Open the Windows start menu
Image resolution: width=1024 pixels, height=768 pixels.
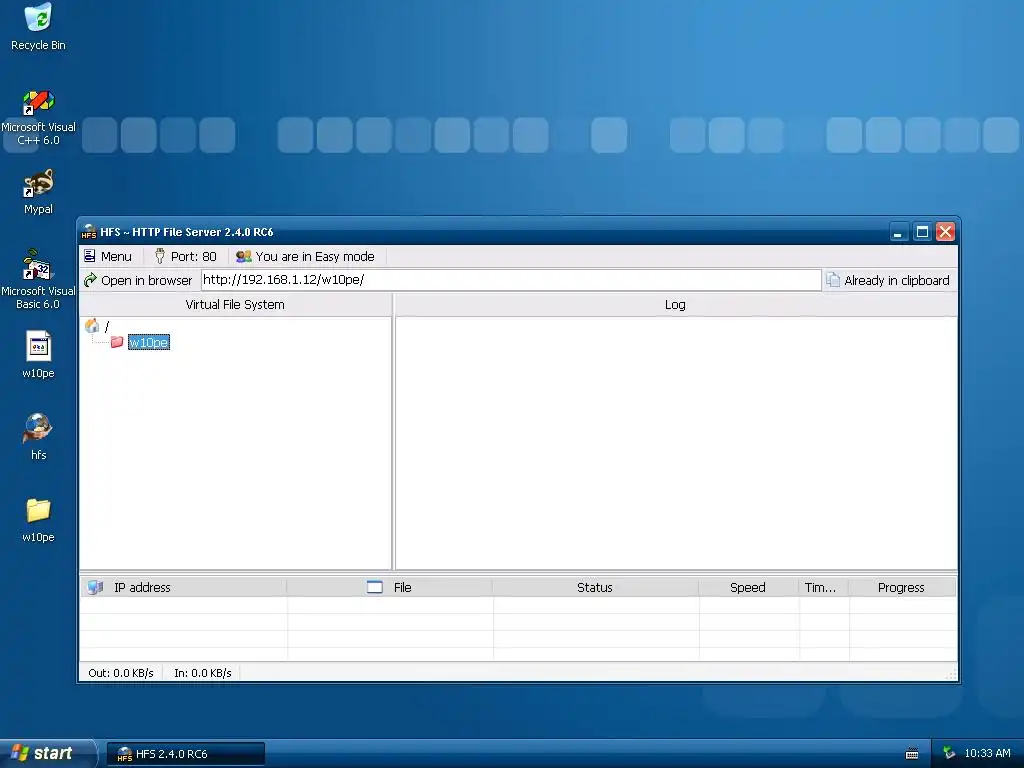[x=47, y=753]
